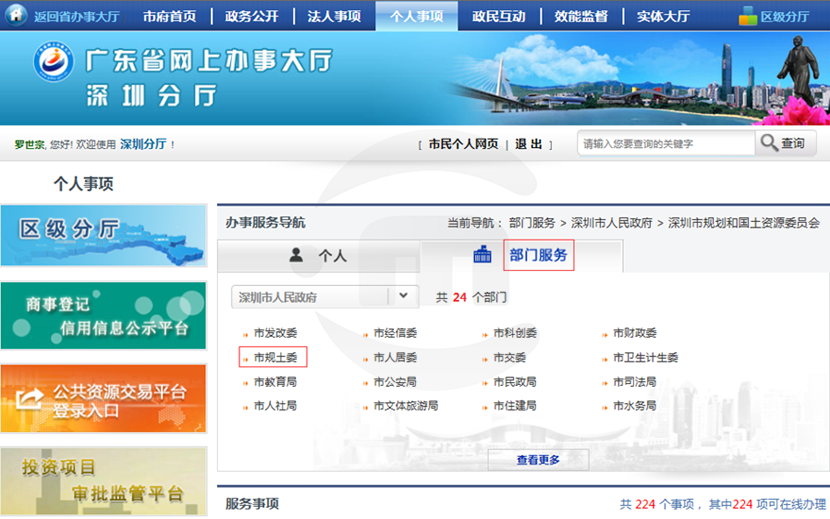Viewport: 830px width, 519px height.
Task: Open 市民个人网页 link
Action: pyautogui.click(x=463, y=144)
